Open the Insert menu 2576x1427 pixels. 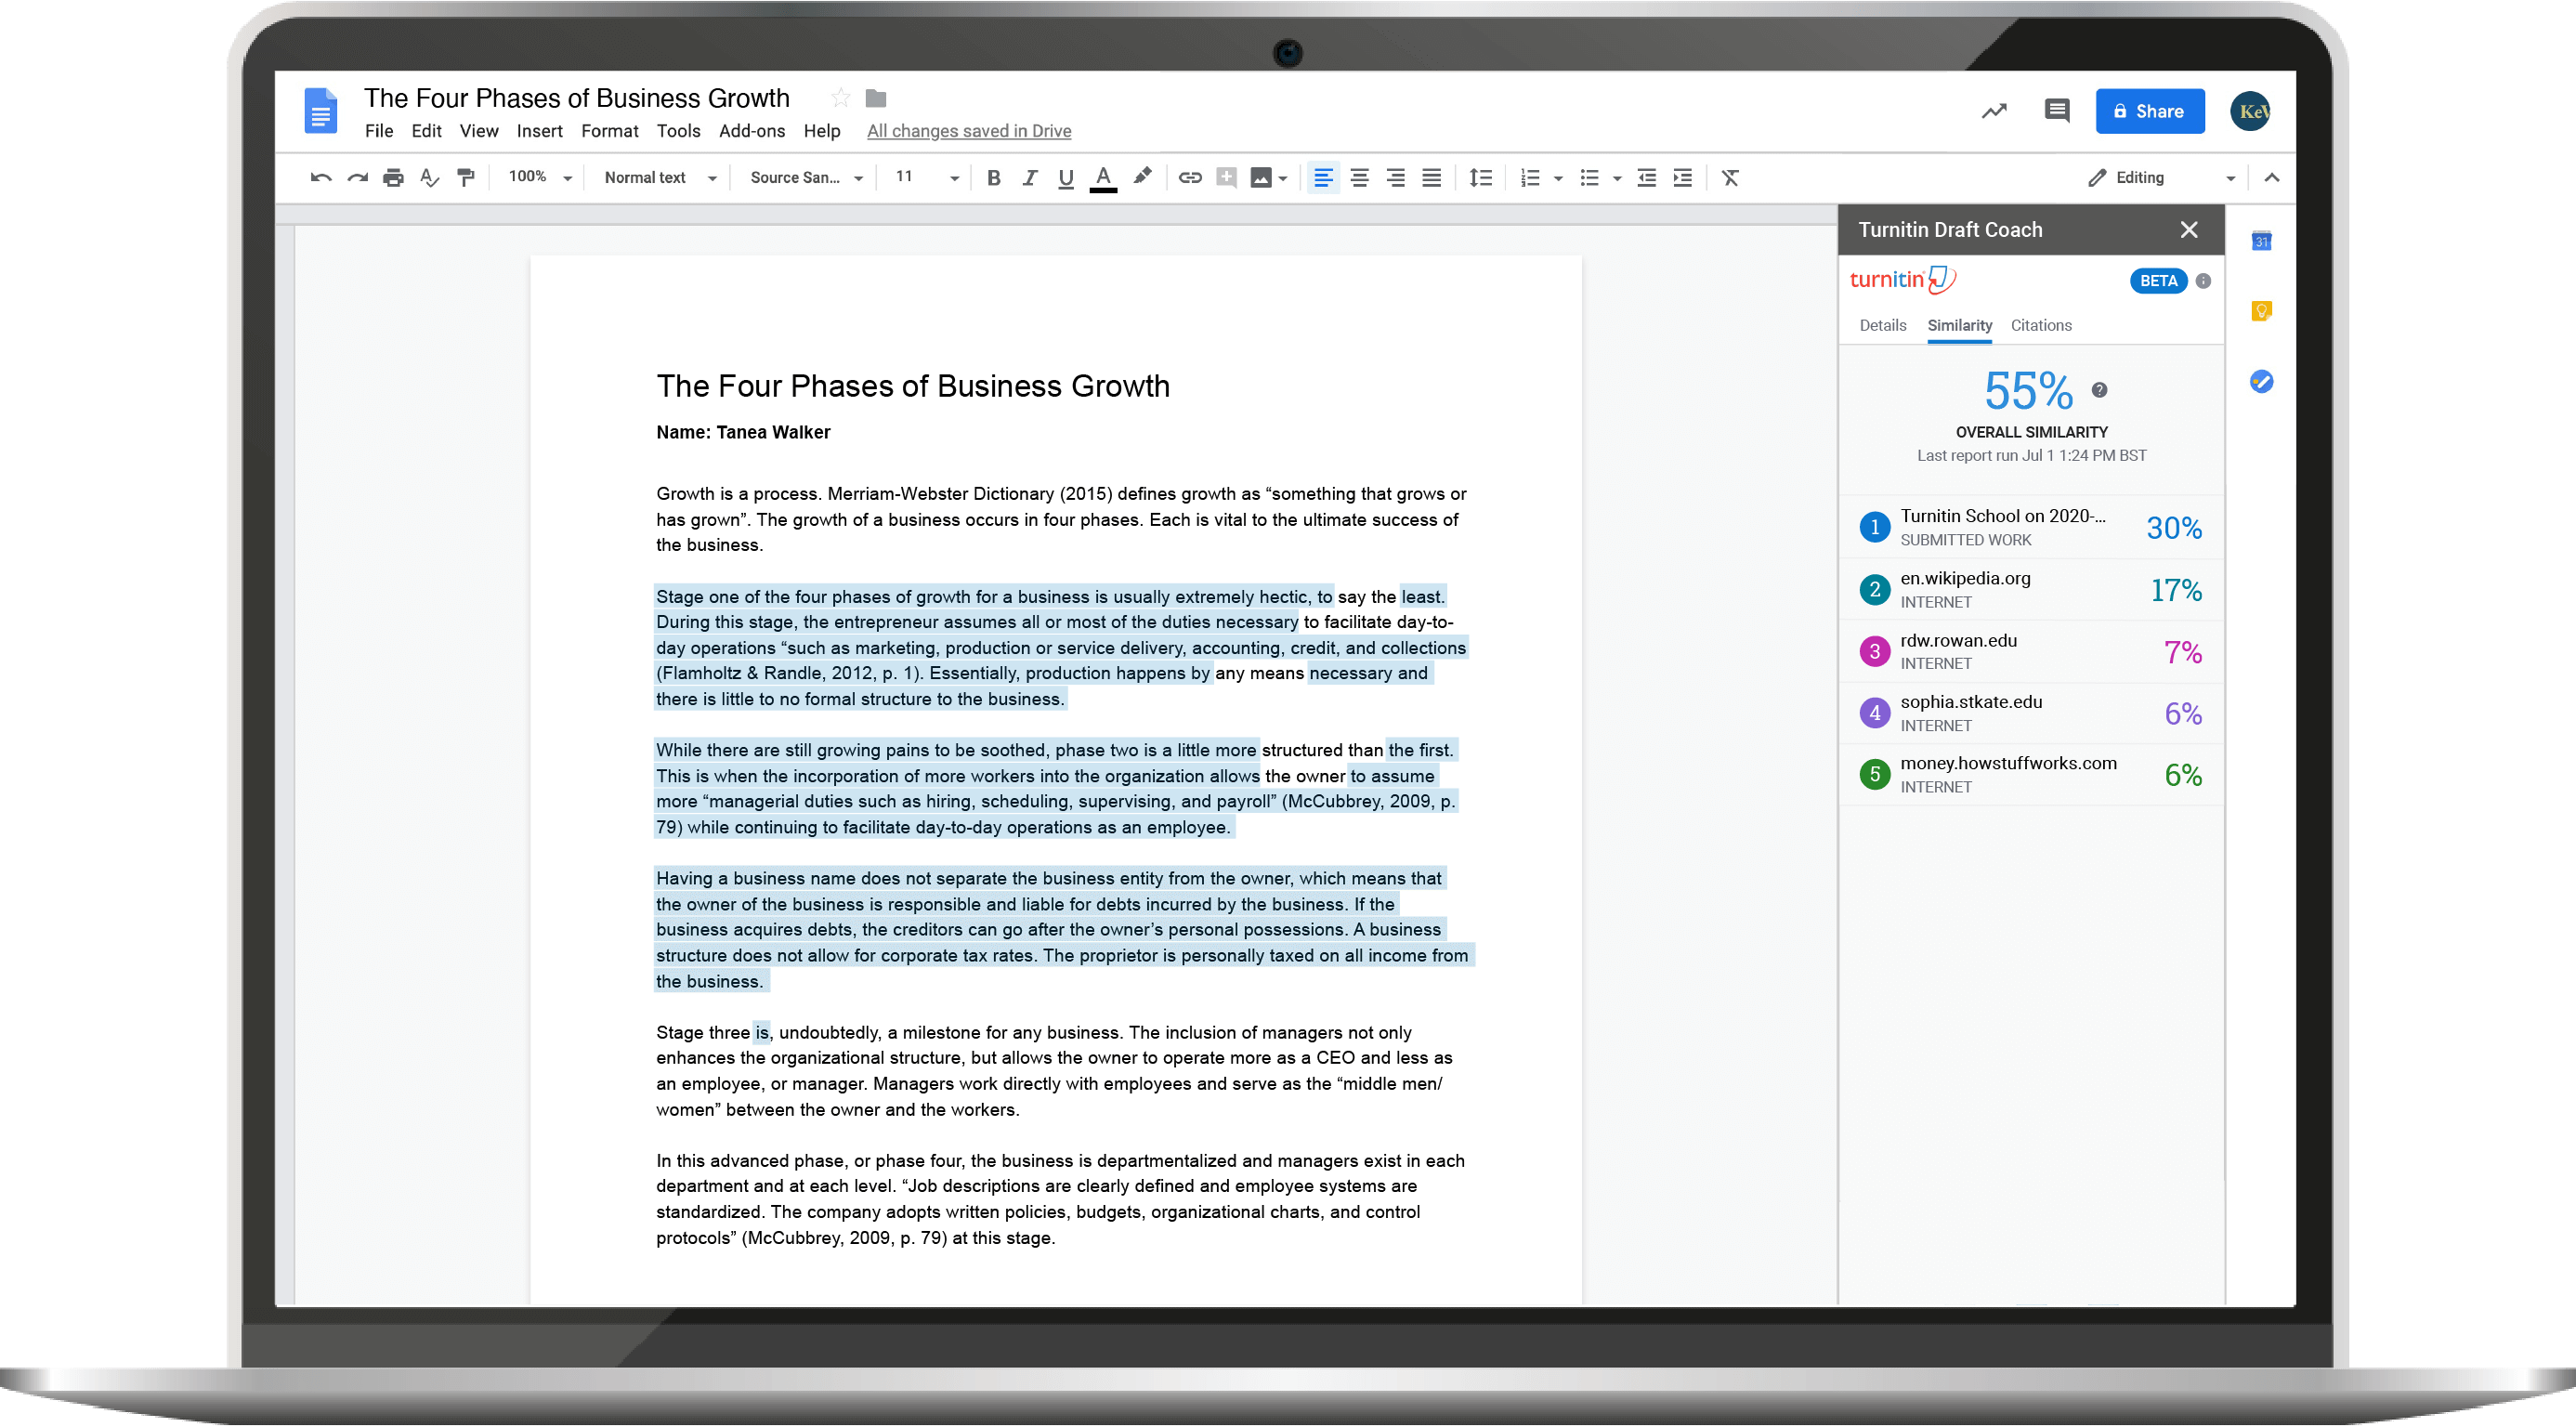coord(539,131)
